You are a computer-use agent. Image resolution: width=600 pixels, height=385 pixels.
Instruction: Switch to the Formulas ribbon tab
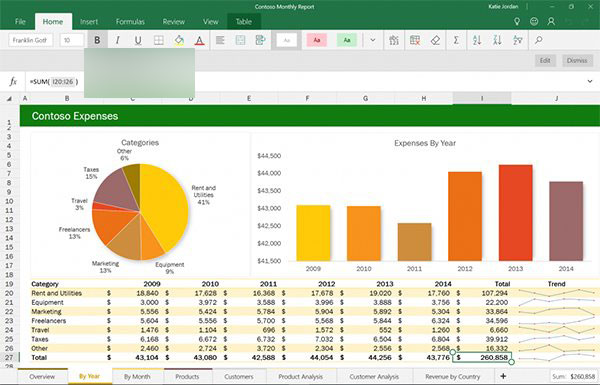tap(130, 22)
